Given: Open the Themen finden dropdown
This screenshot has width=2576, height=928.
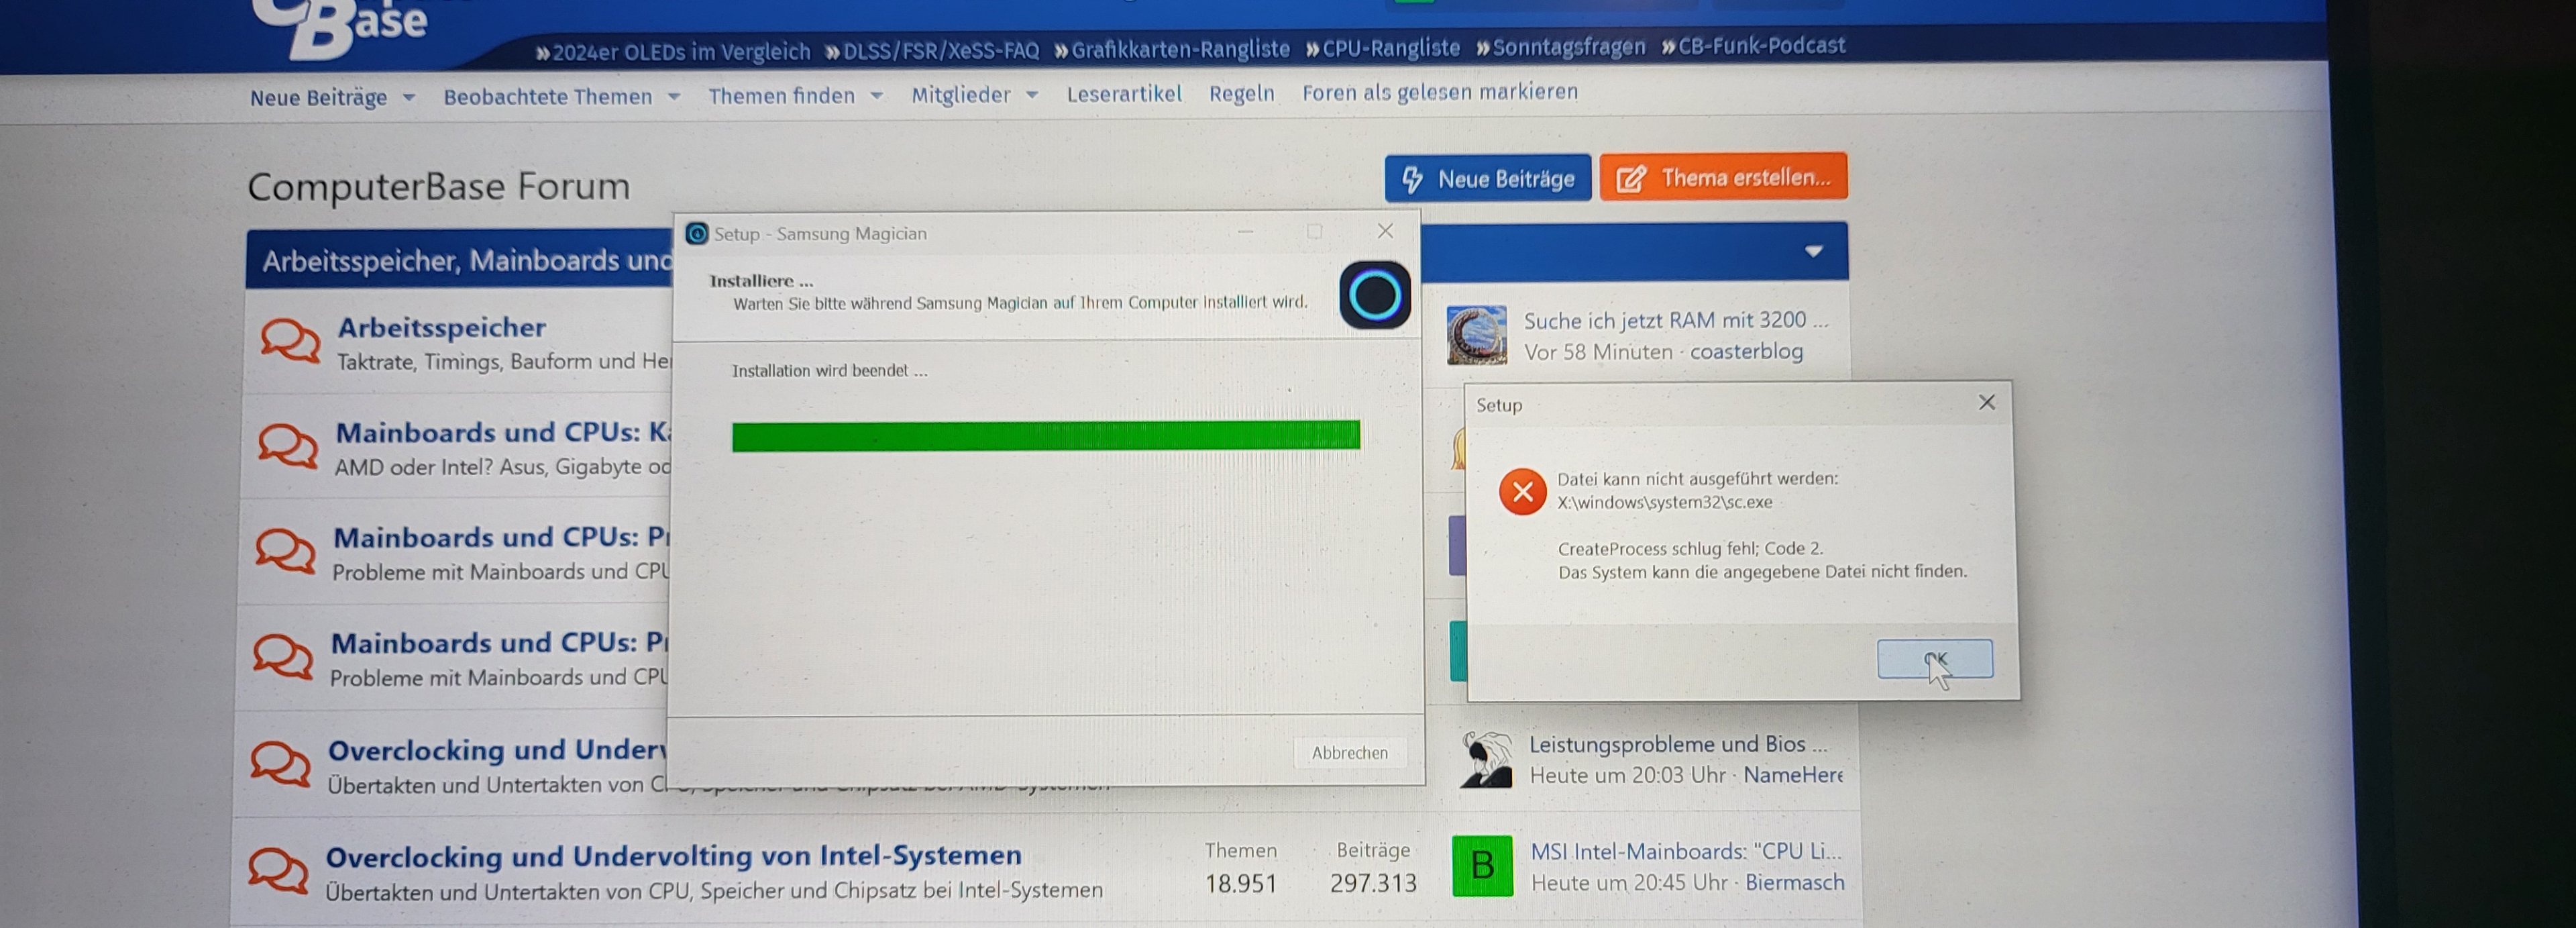Looking at the screenshot, I should coord(877,96).
